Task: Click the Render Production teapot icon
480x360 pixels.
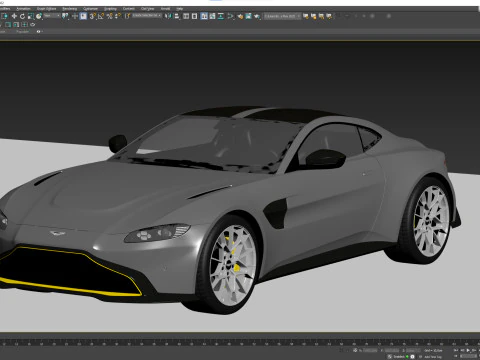Action: pyautogui.click(x=257, y=16)
